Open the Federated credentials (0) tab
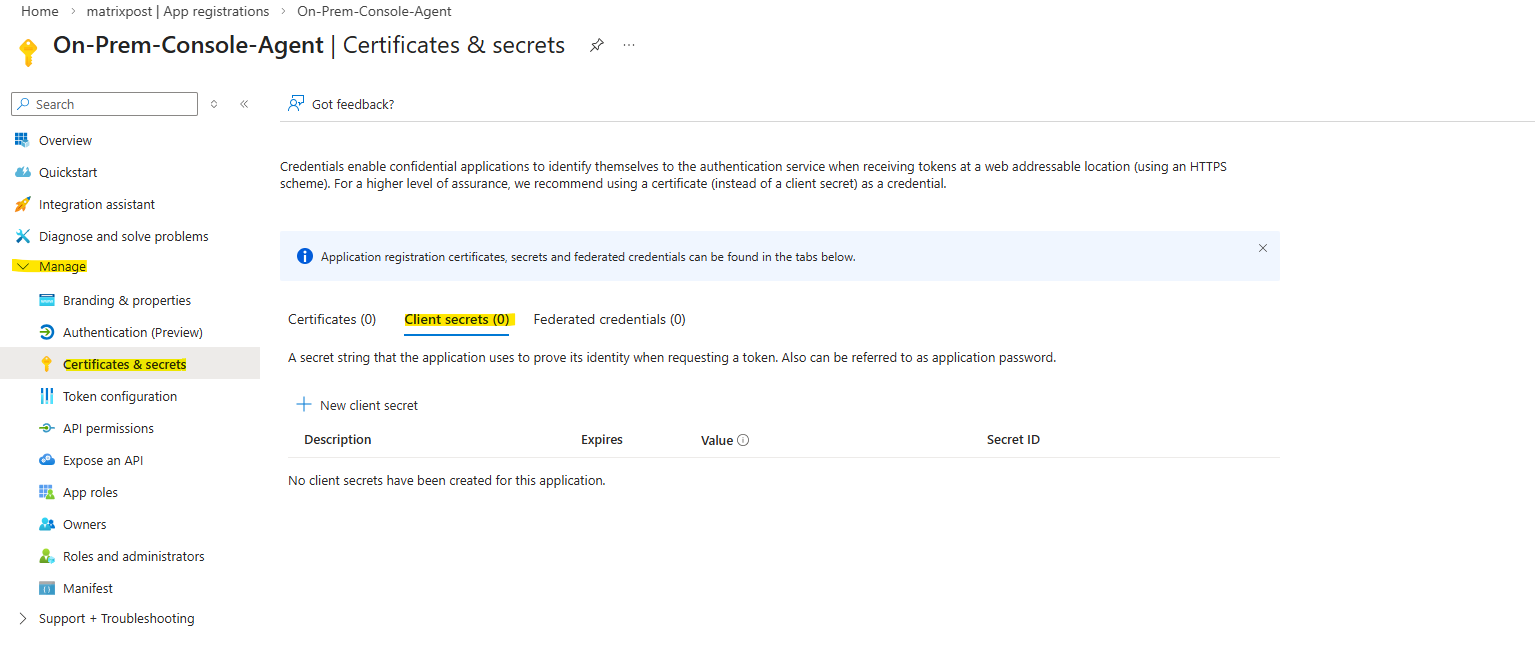The width and height of the screenshot is (1535, 668). pyautogui.click(x=610, y=319)
